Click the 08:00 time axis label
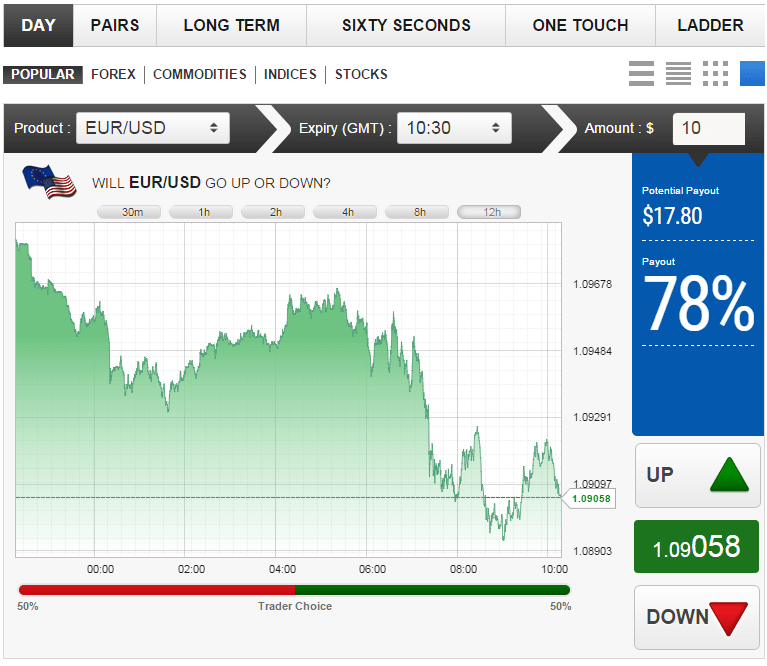The image size is (767, 666). pyautogui.click(x=463, y=569)
